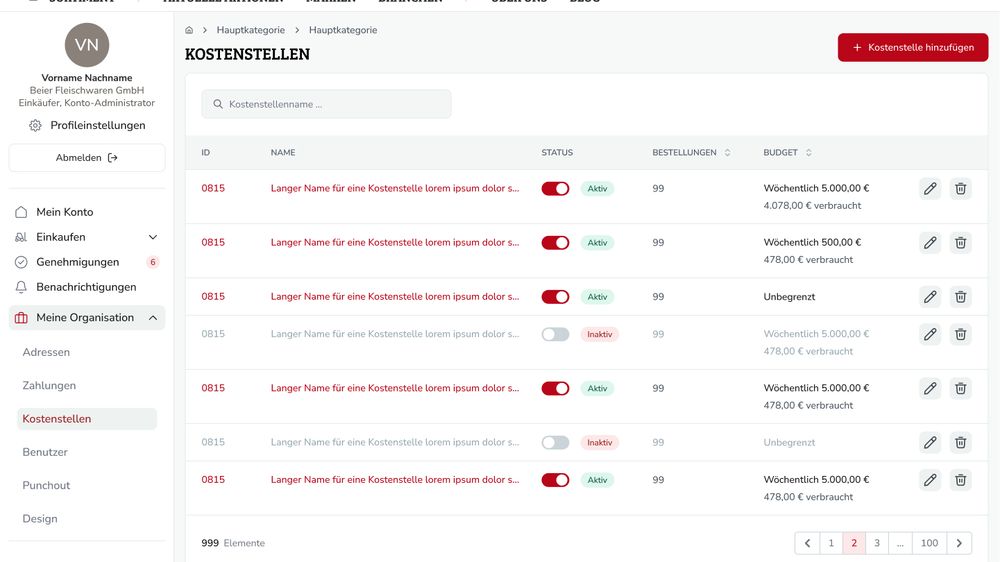This screenshot has width=1000, height=562.
Task: Click Kostenstelle hinzufügen button
Action: (x=913, y=47)
